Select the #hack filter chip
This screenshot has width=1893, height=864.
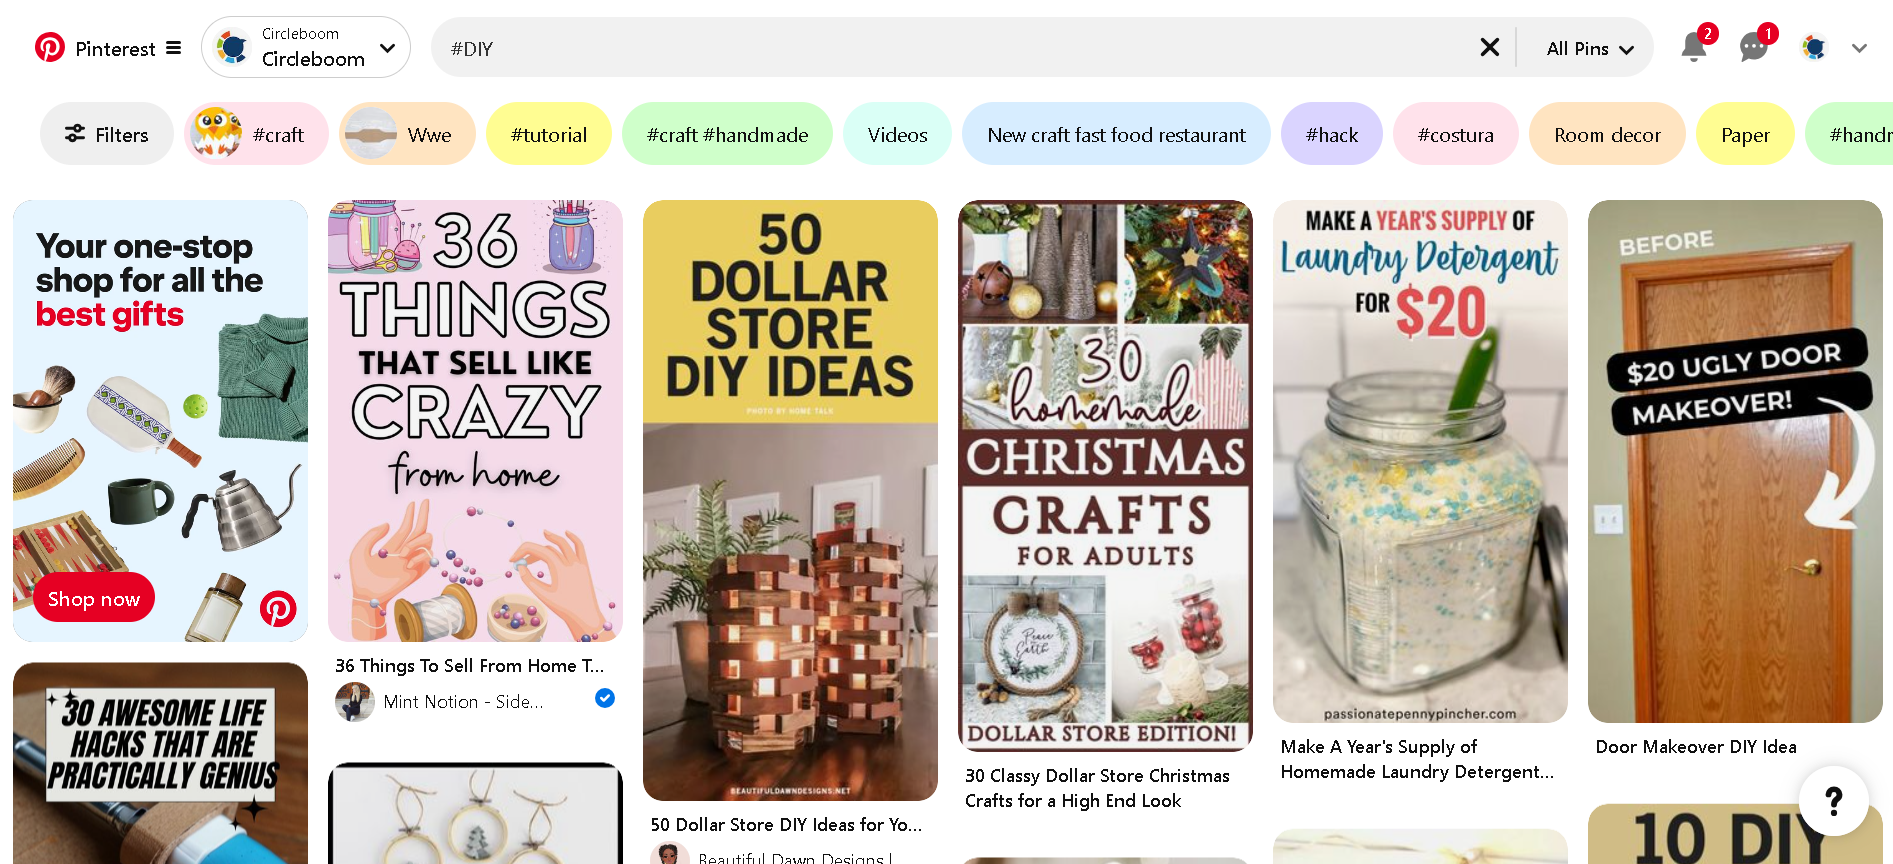click(1331, 133)
